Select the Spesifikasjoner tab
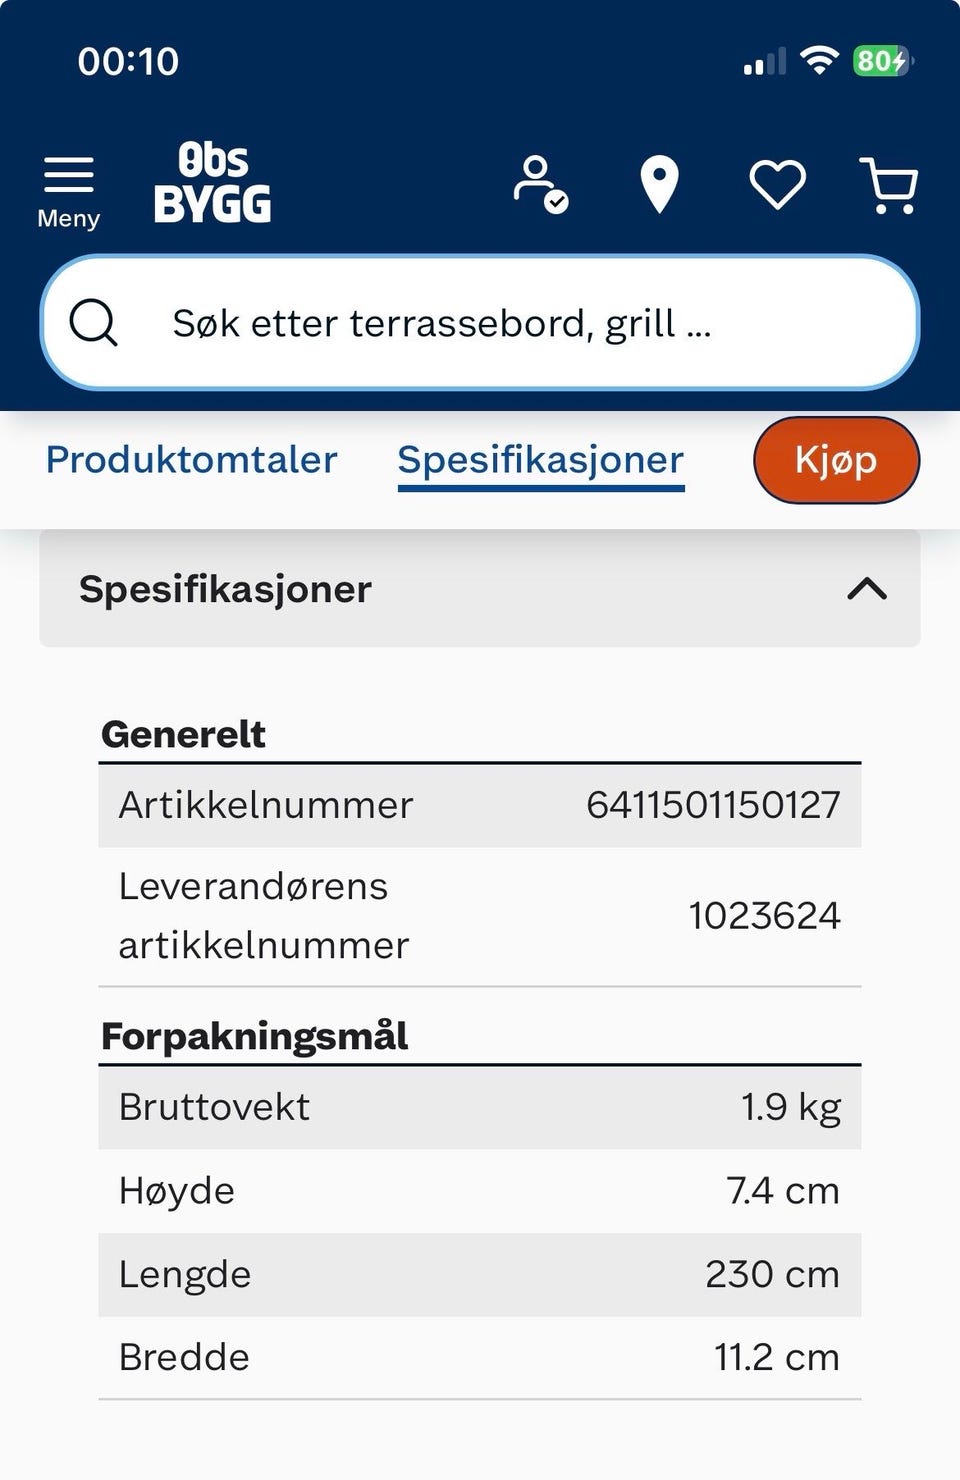The image size is (960, 1480). pos(541,461)
